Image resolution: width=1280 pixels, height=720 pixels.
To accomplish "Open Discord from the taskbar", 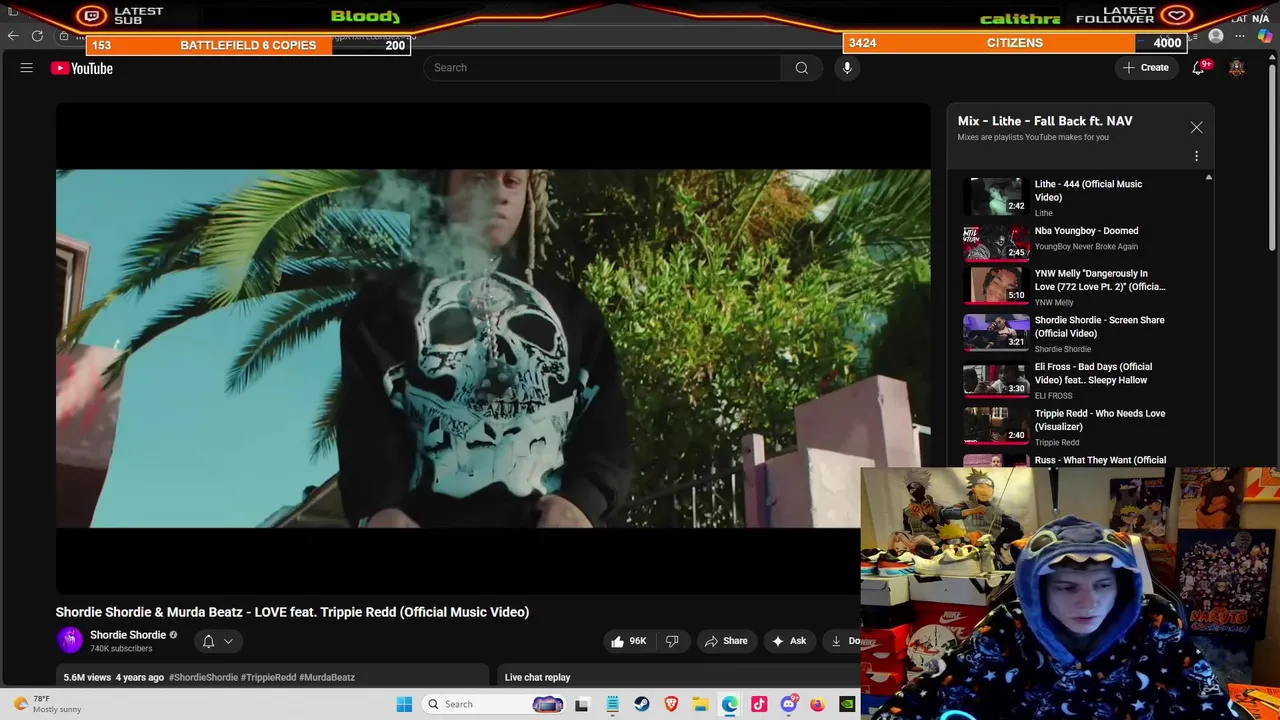I will [x=788, y=704].
